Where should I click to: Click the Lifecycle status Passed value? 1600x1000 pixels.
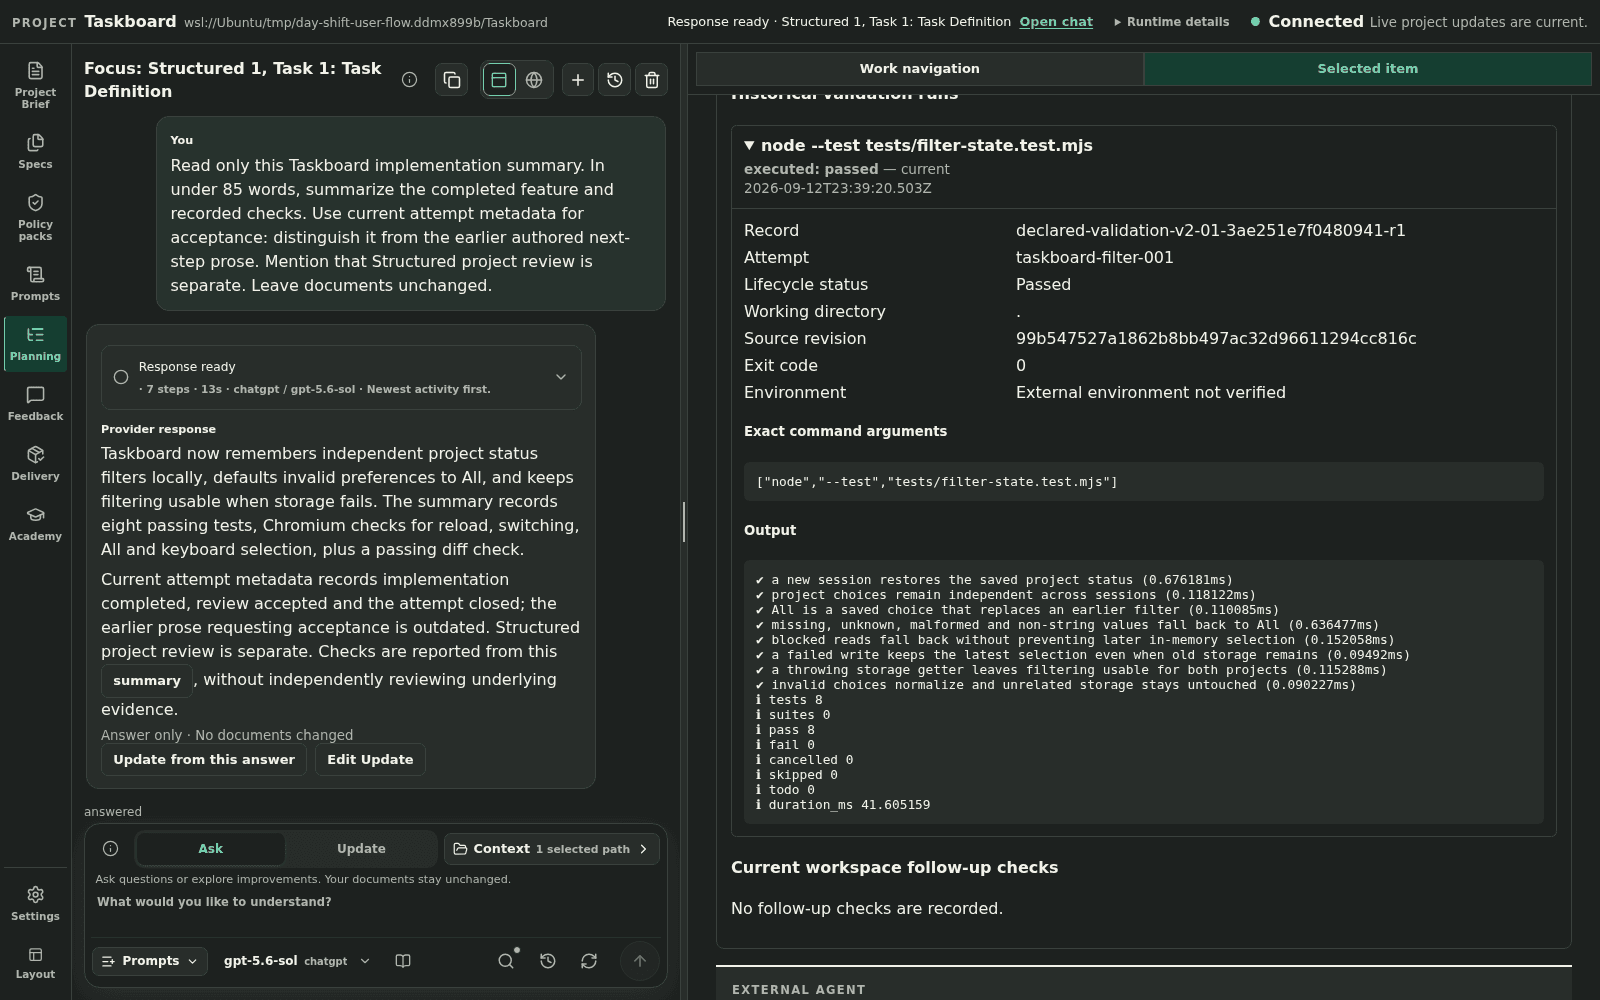[1043, 285]
